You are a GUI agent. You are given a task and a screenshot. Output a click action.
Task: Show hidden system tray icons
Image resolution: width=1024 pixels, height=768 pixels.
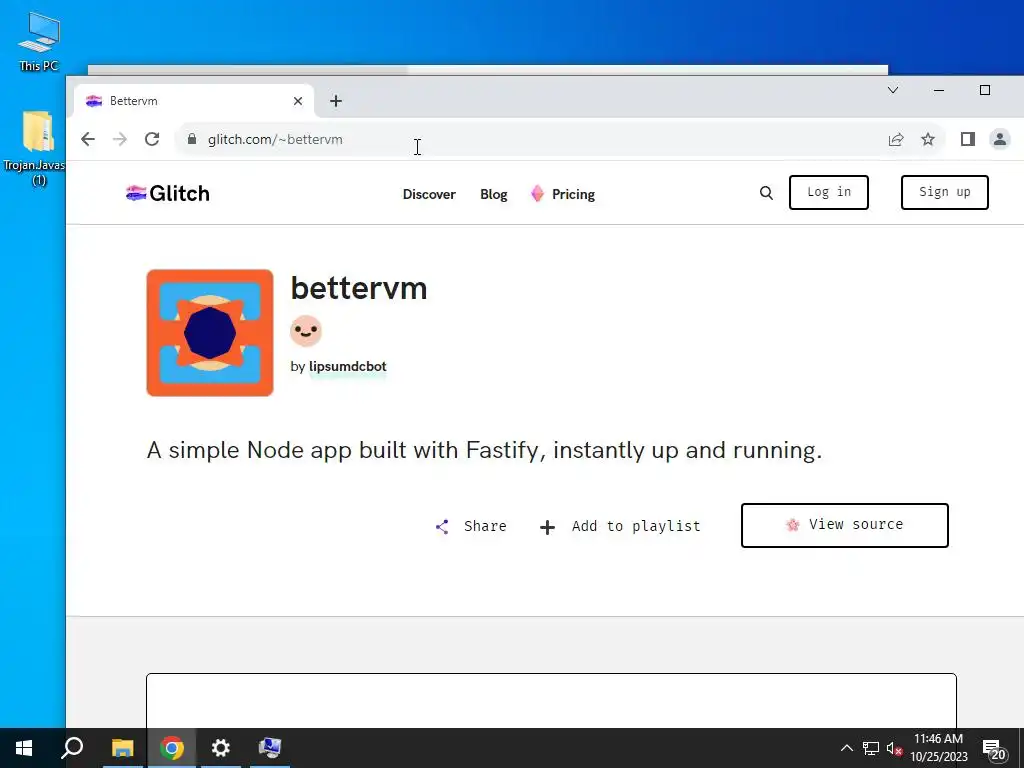[x=846, y=748]
